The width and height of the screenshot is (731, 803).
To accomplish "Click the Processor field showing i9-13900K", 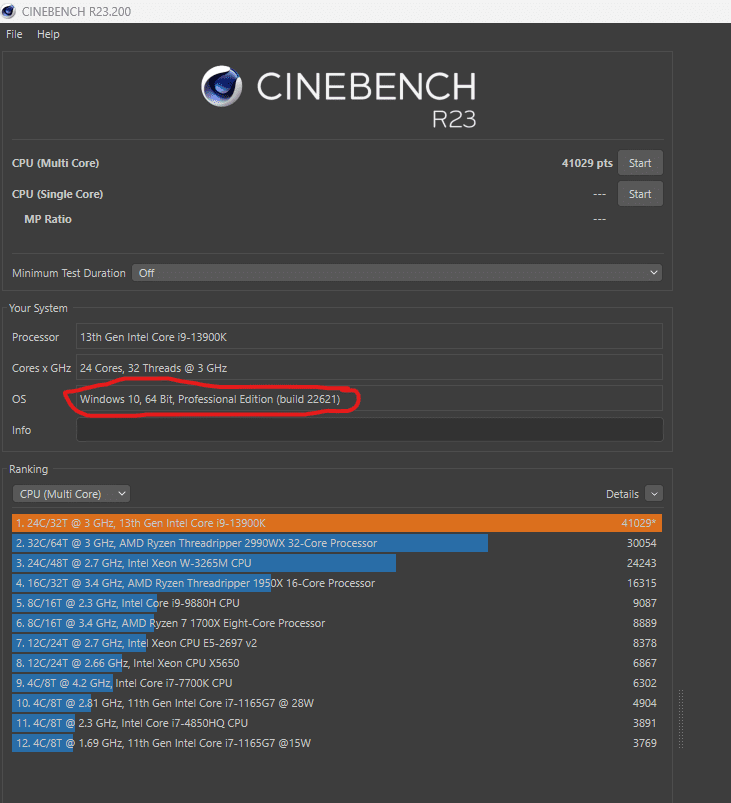I will [x=369, y=336].
